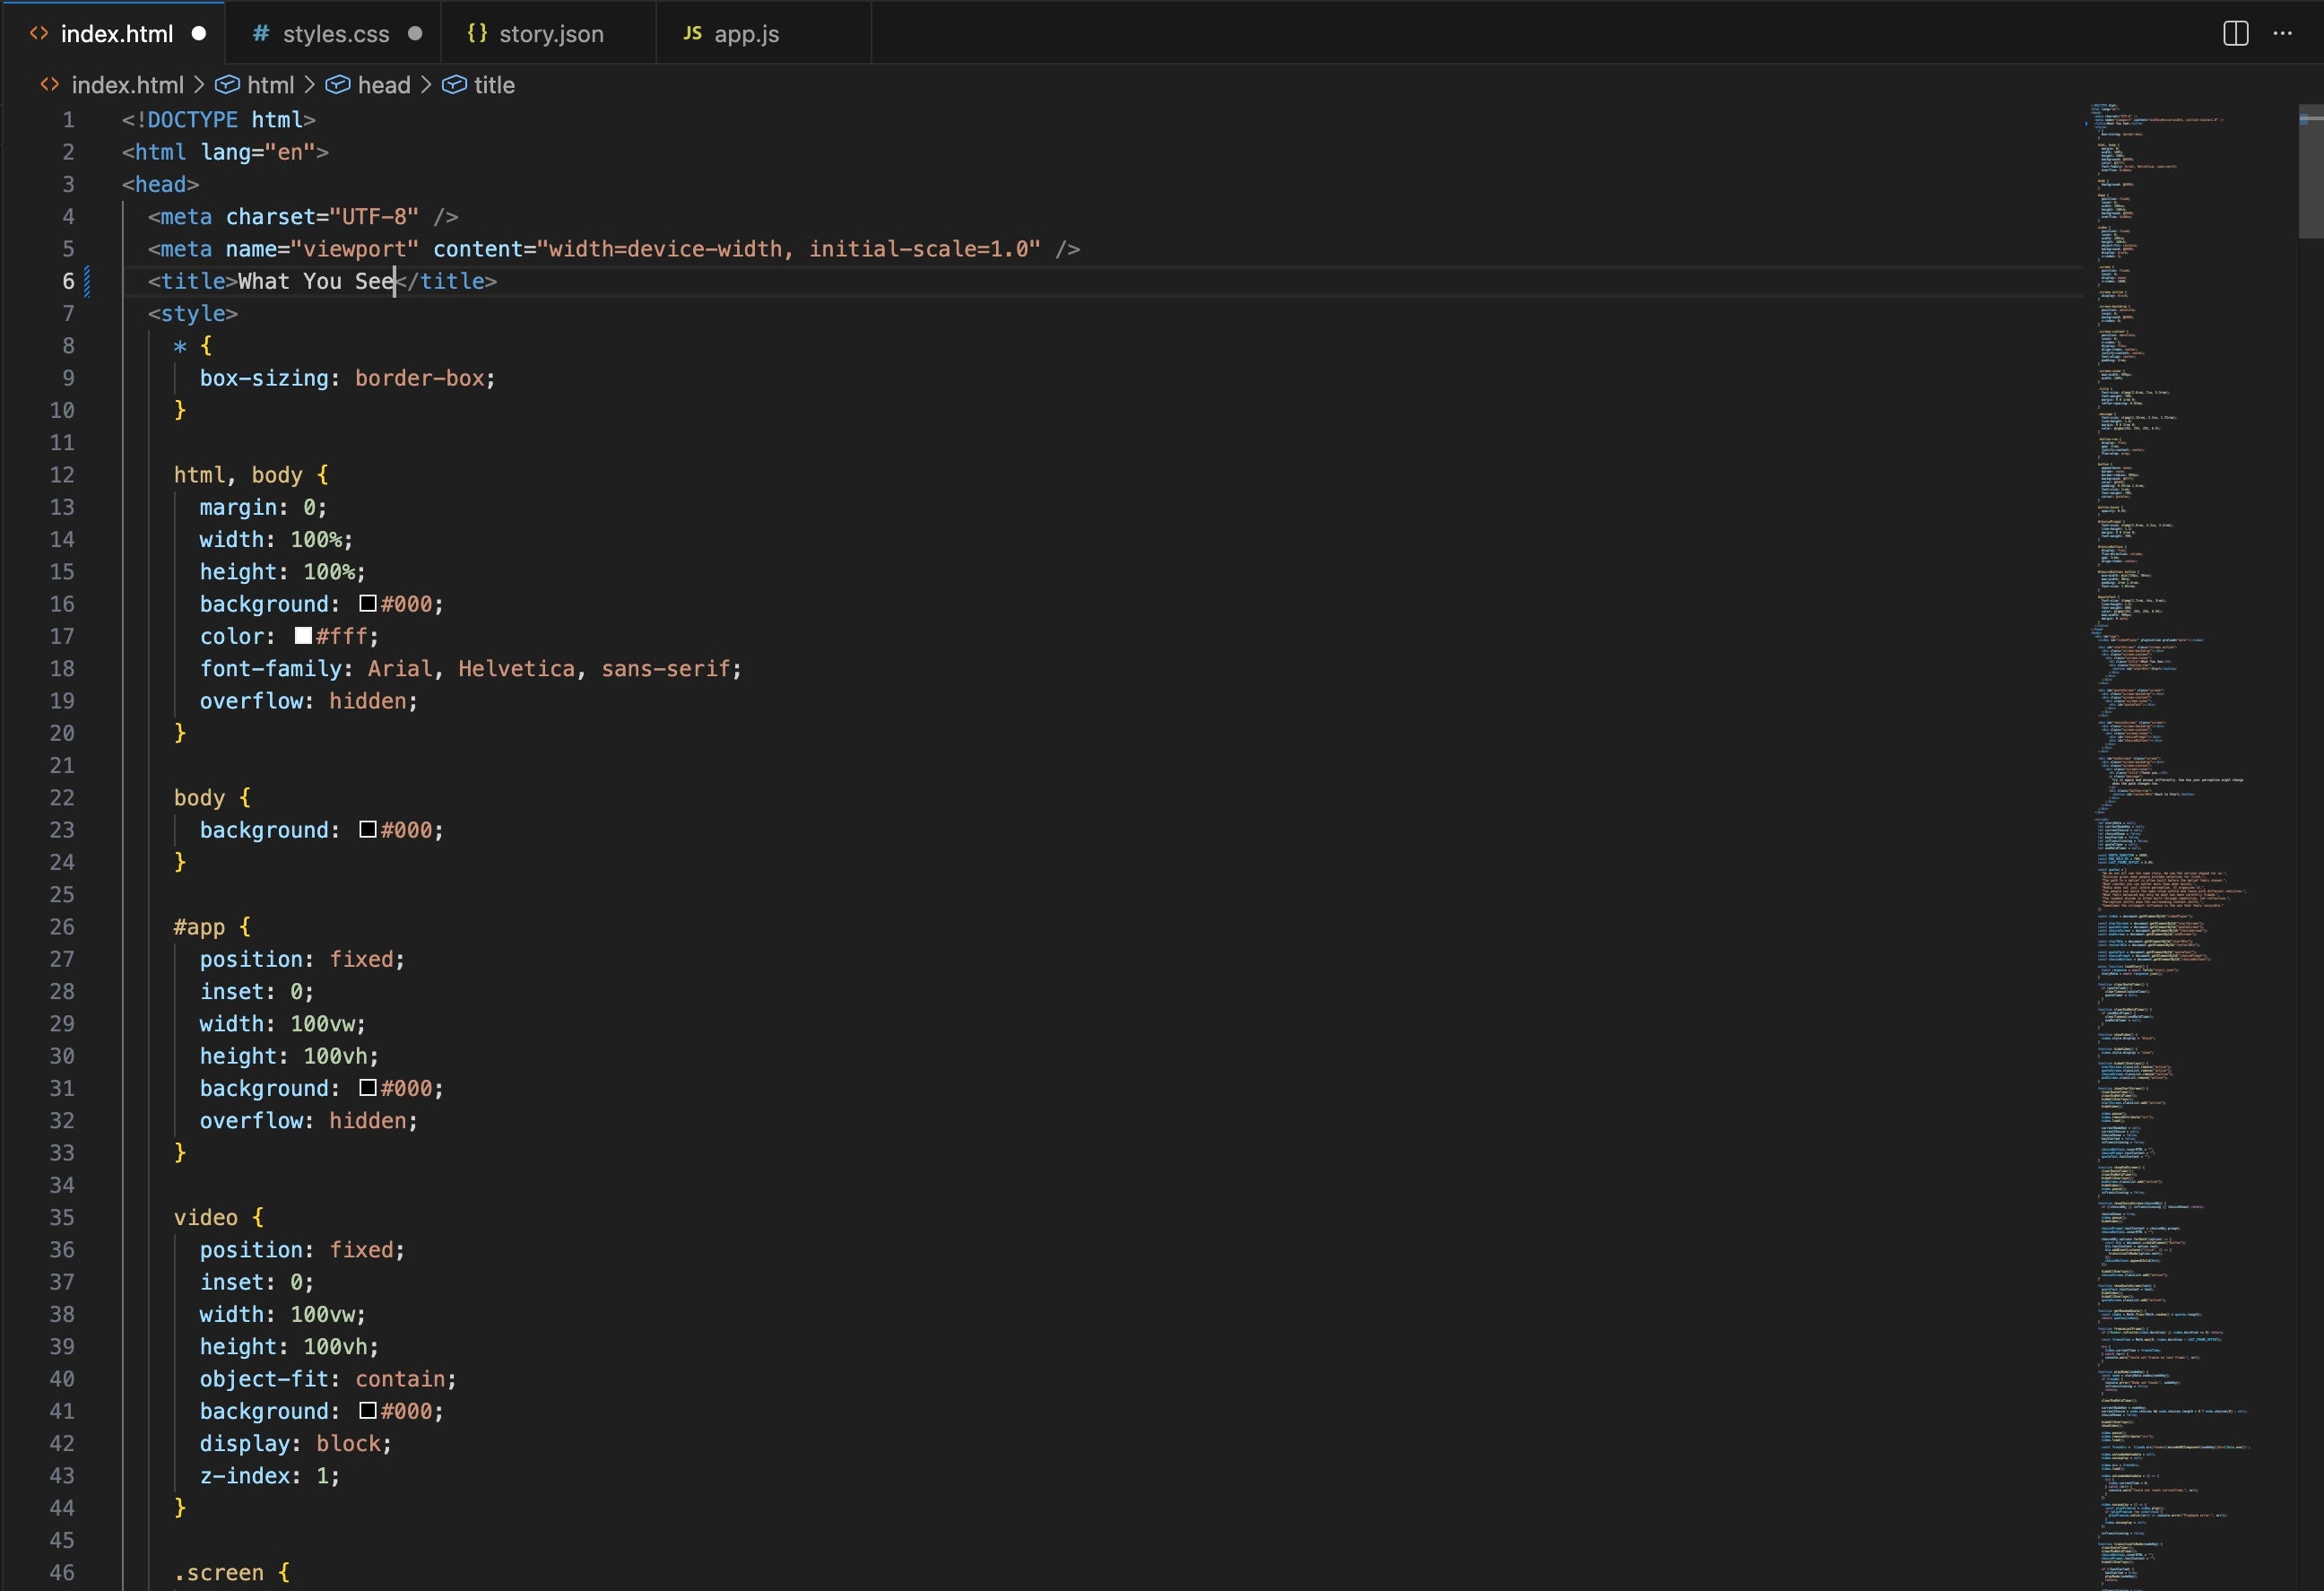Viewport: 2324px width, 1591px height.
Task: Click the cube icon beside title breadcrumb
Action: 454,85
